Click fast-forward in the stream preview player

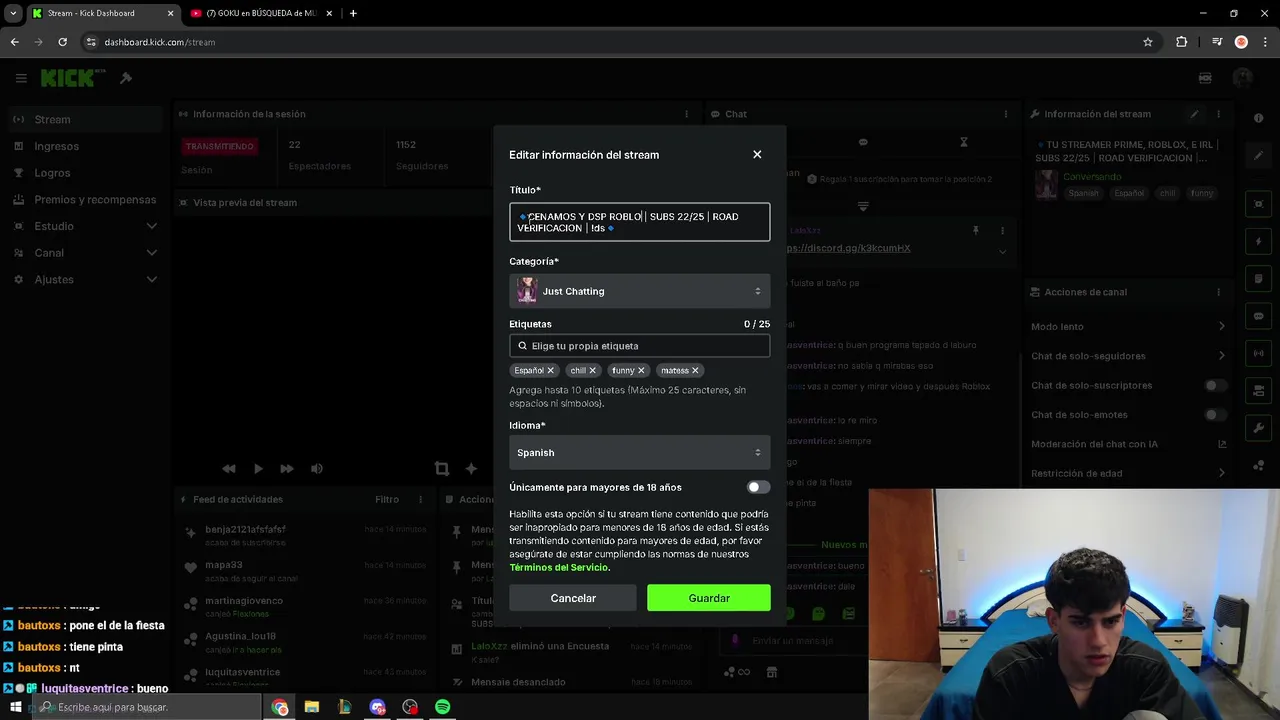[287, 468]
